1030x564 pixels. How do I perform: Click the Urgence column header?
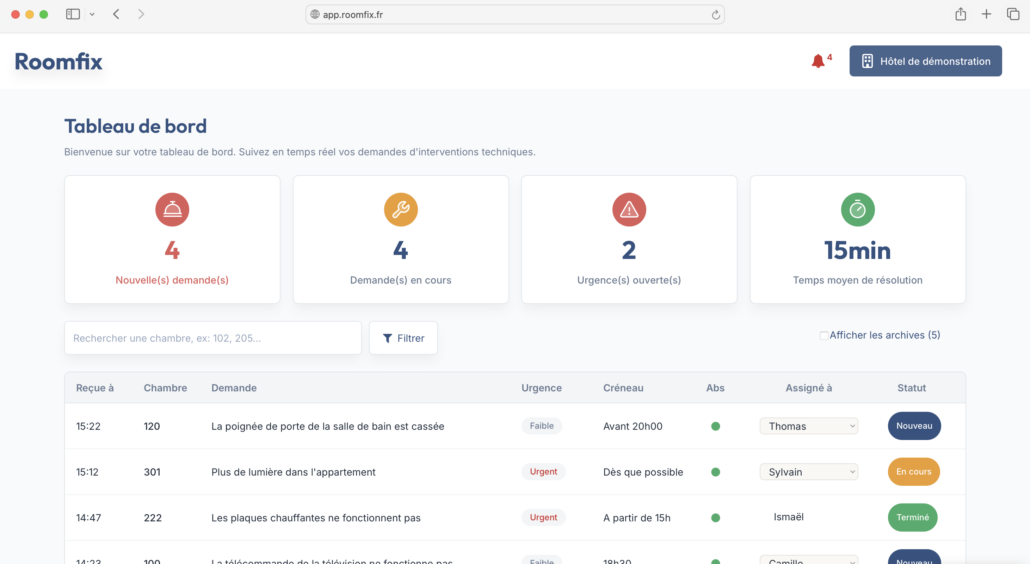[541, 388]
